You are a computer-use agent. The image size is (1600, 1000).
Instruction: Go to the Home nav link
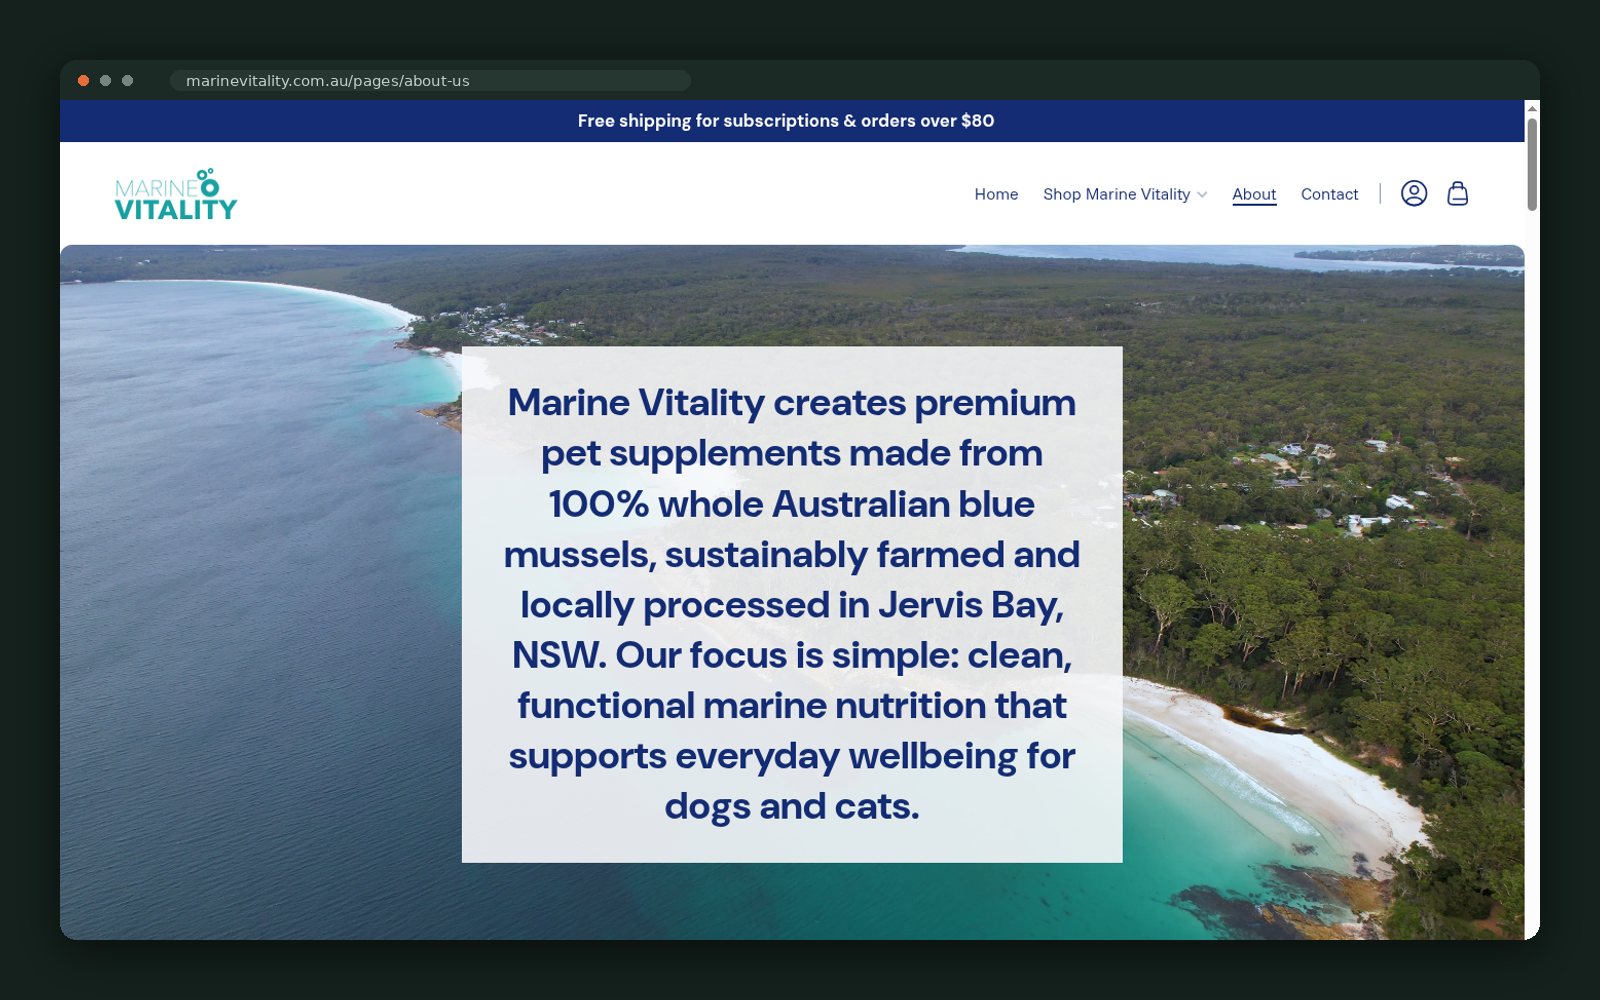pos(996,194)
